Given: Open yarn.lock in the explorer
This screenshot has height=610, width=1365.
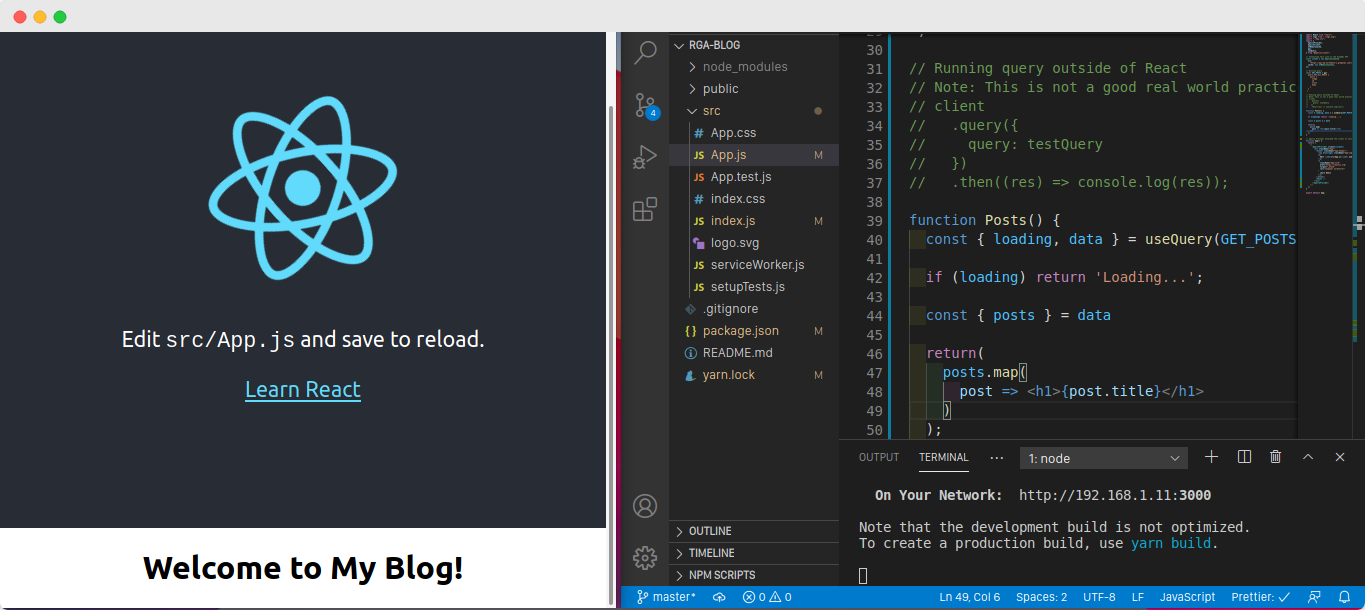Looking at the screenshot, I should (x=754, y=375).
